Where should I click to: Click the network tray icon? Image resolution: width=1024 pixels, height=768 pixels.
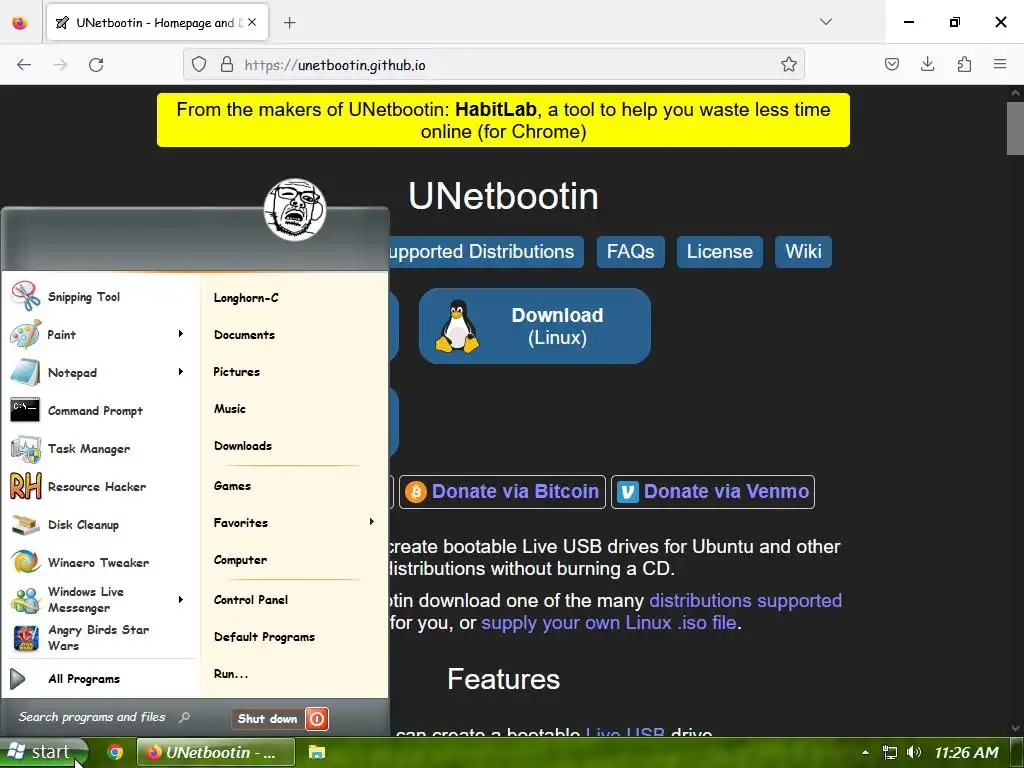889,752
